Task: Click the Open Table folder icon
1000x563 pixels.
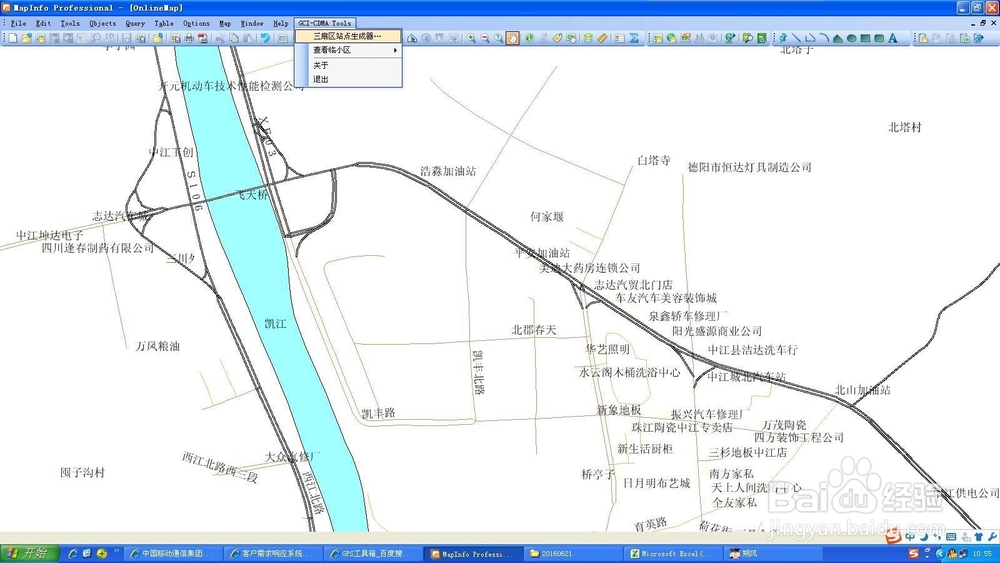Action: (27, 38)
